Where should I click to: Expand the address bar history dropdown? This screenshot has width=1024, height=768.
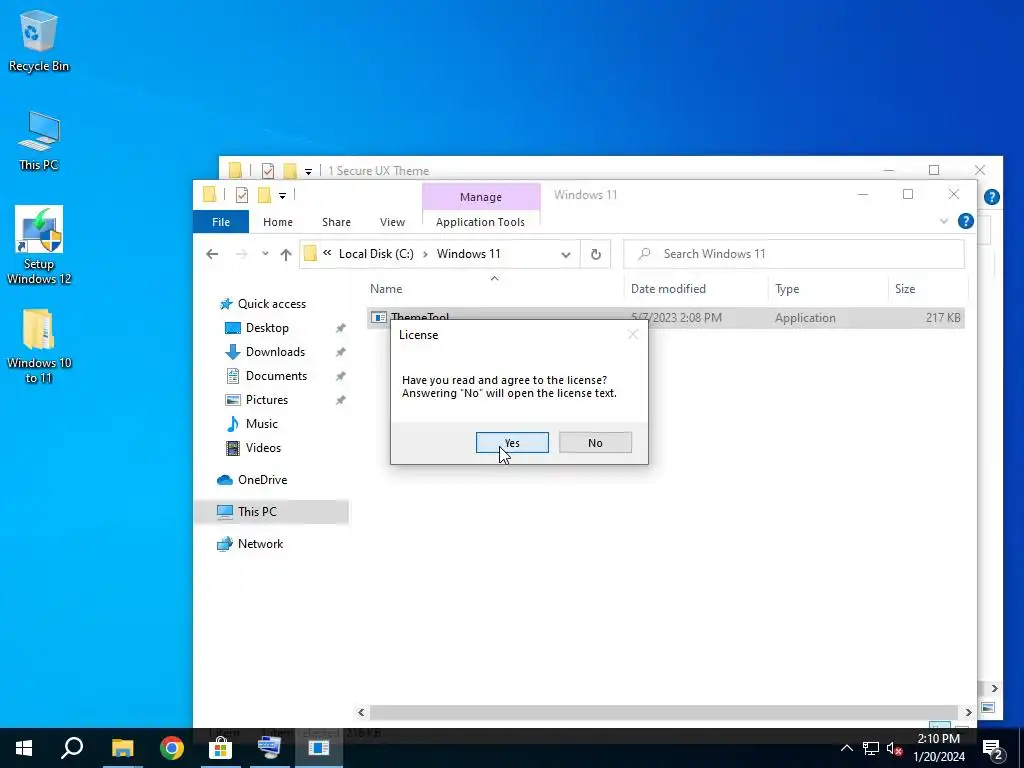566,254
